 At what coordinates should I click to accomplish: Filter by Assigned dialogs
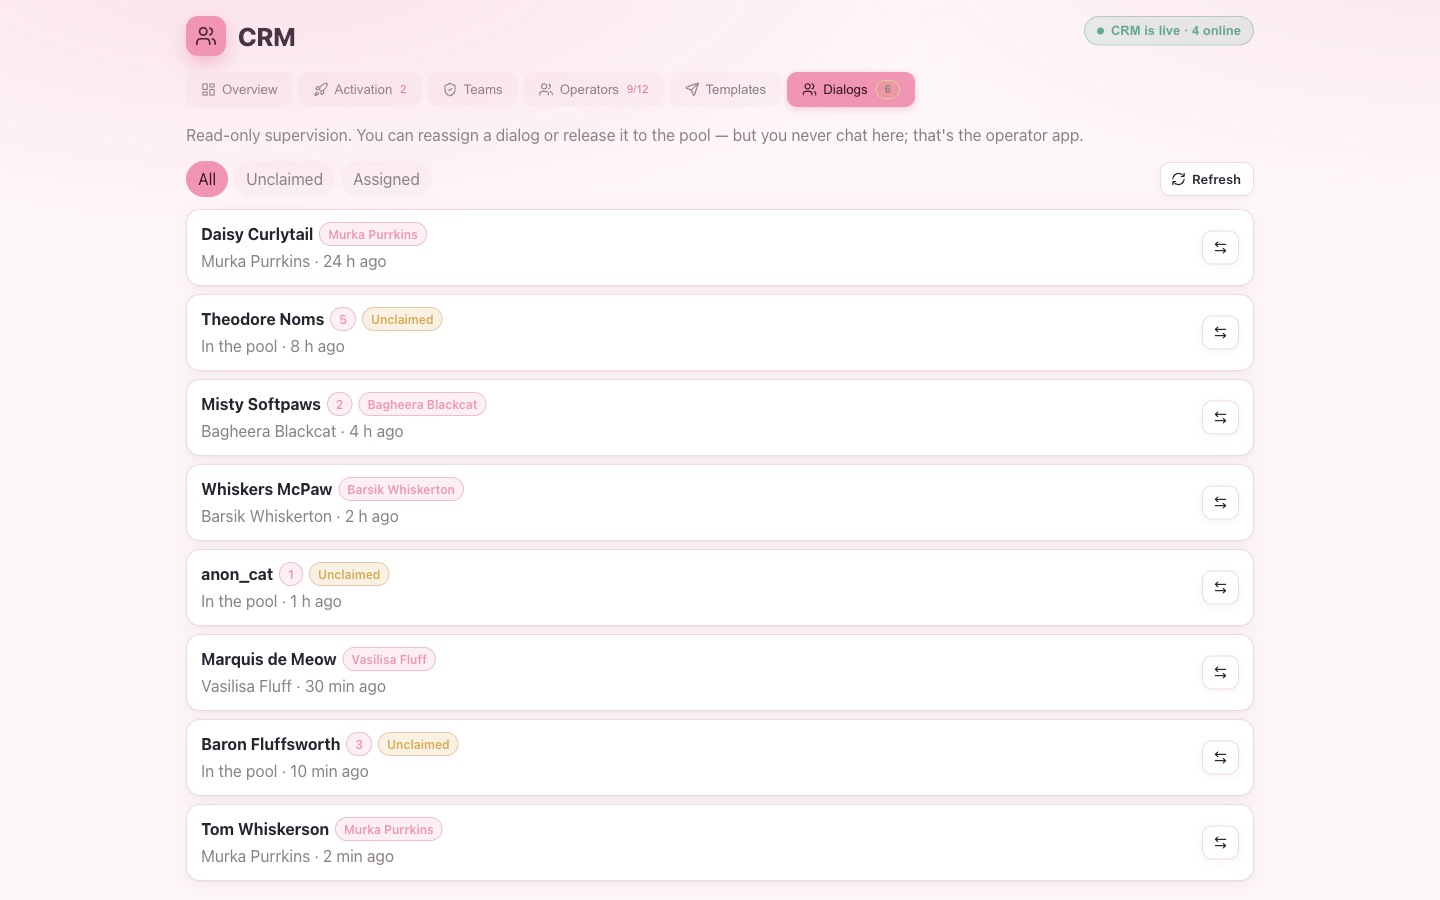386,179
